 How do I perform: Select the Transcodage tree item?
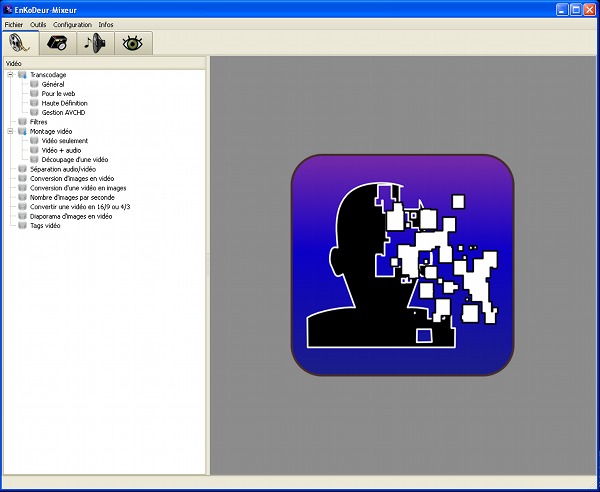[48, 75]
